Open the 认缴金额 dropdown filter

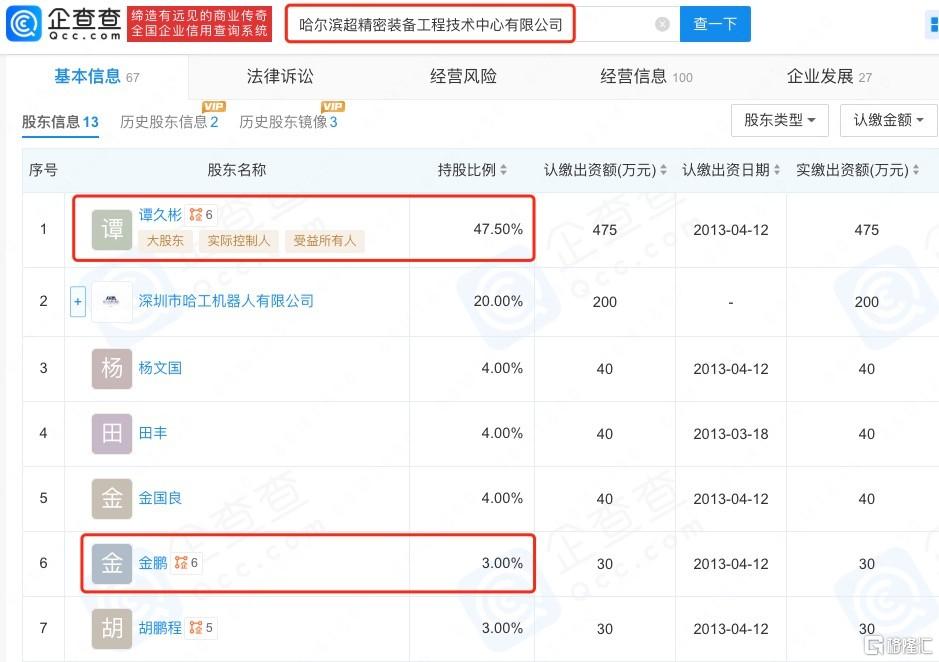click(x=888, y=120)
